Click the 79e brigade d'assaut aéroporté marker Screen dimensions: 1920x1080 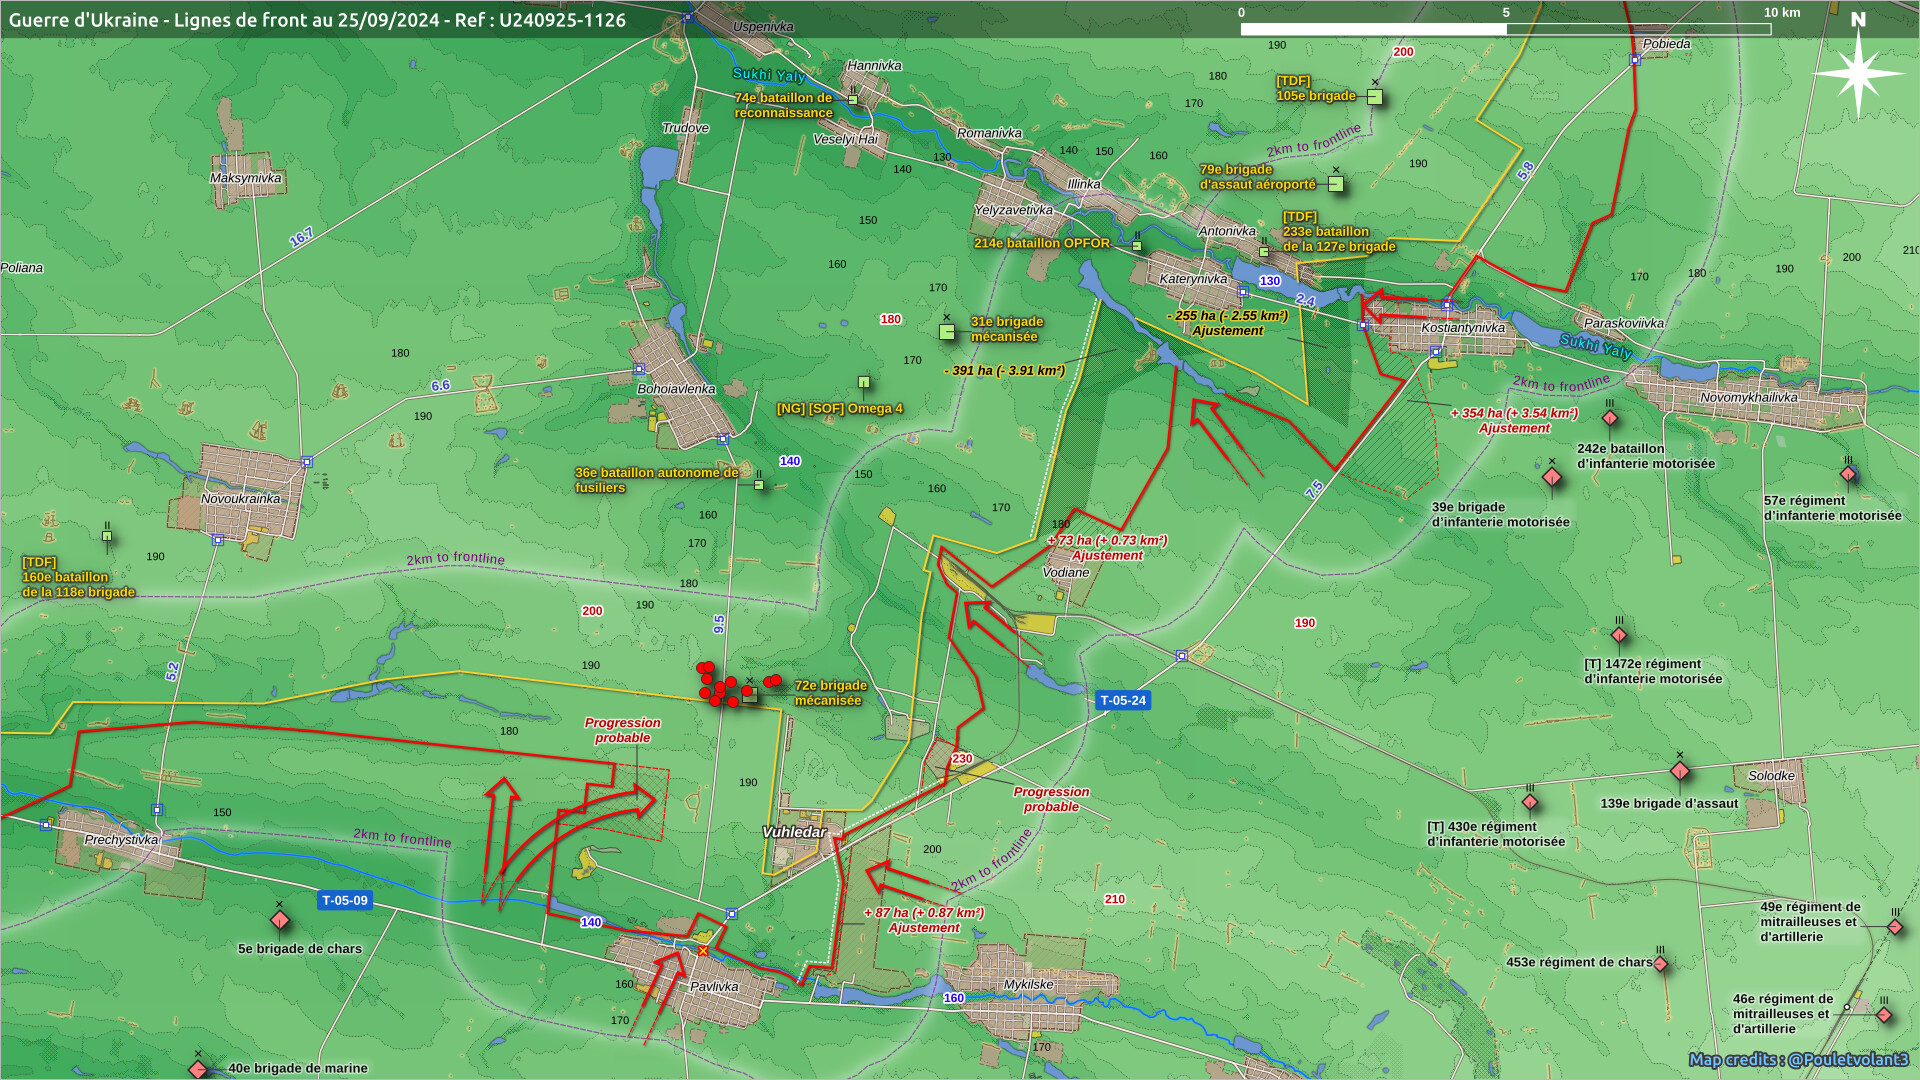[1335, 184]
